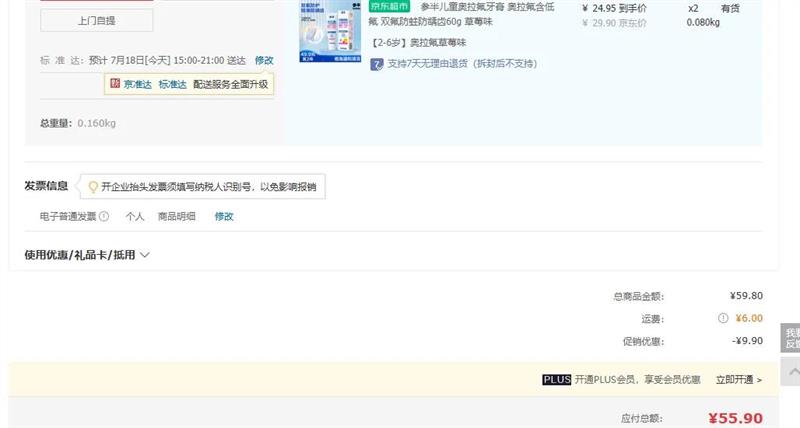Click 支持7天无理由退货 return policy text
This screenshot has height=428, width=800.
pos(462,64)
